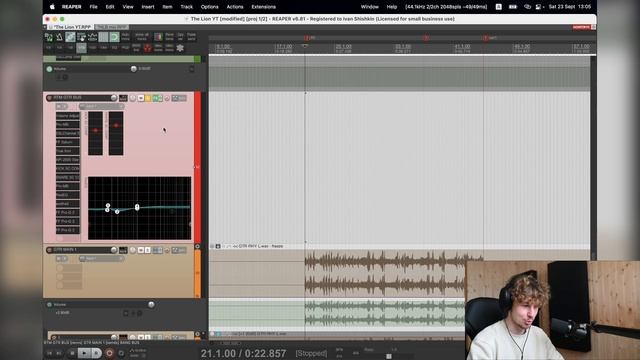Viewport: 640px width, 360px height.
Task: Click the red icon in second toolbar row
Action: 147,48
